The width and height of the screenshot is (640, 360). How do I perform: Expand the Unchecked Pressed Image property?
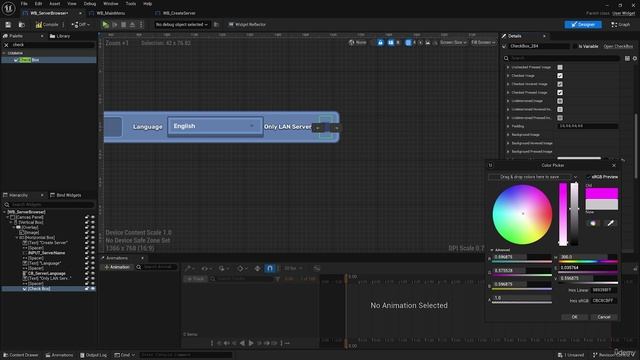point(508,67)
